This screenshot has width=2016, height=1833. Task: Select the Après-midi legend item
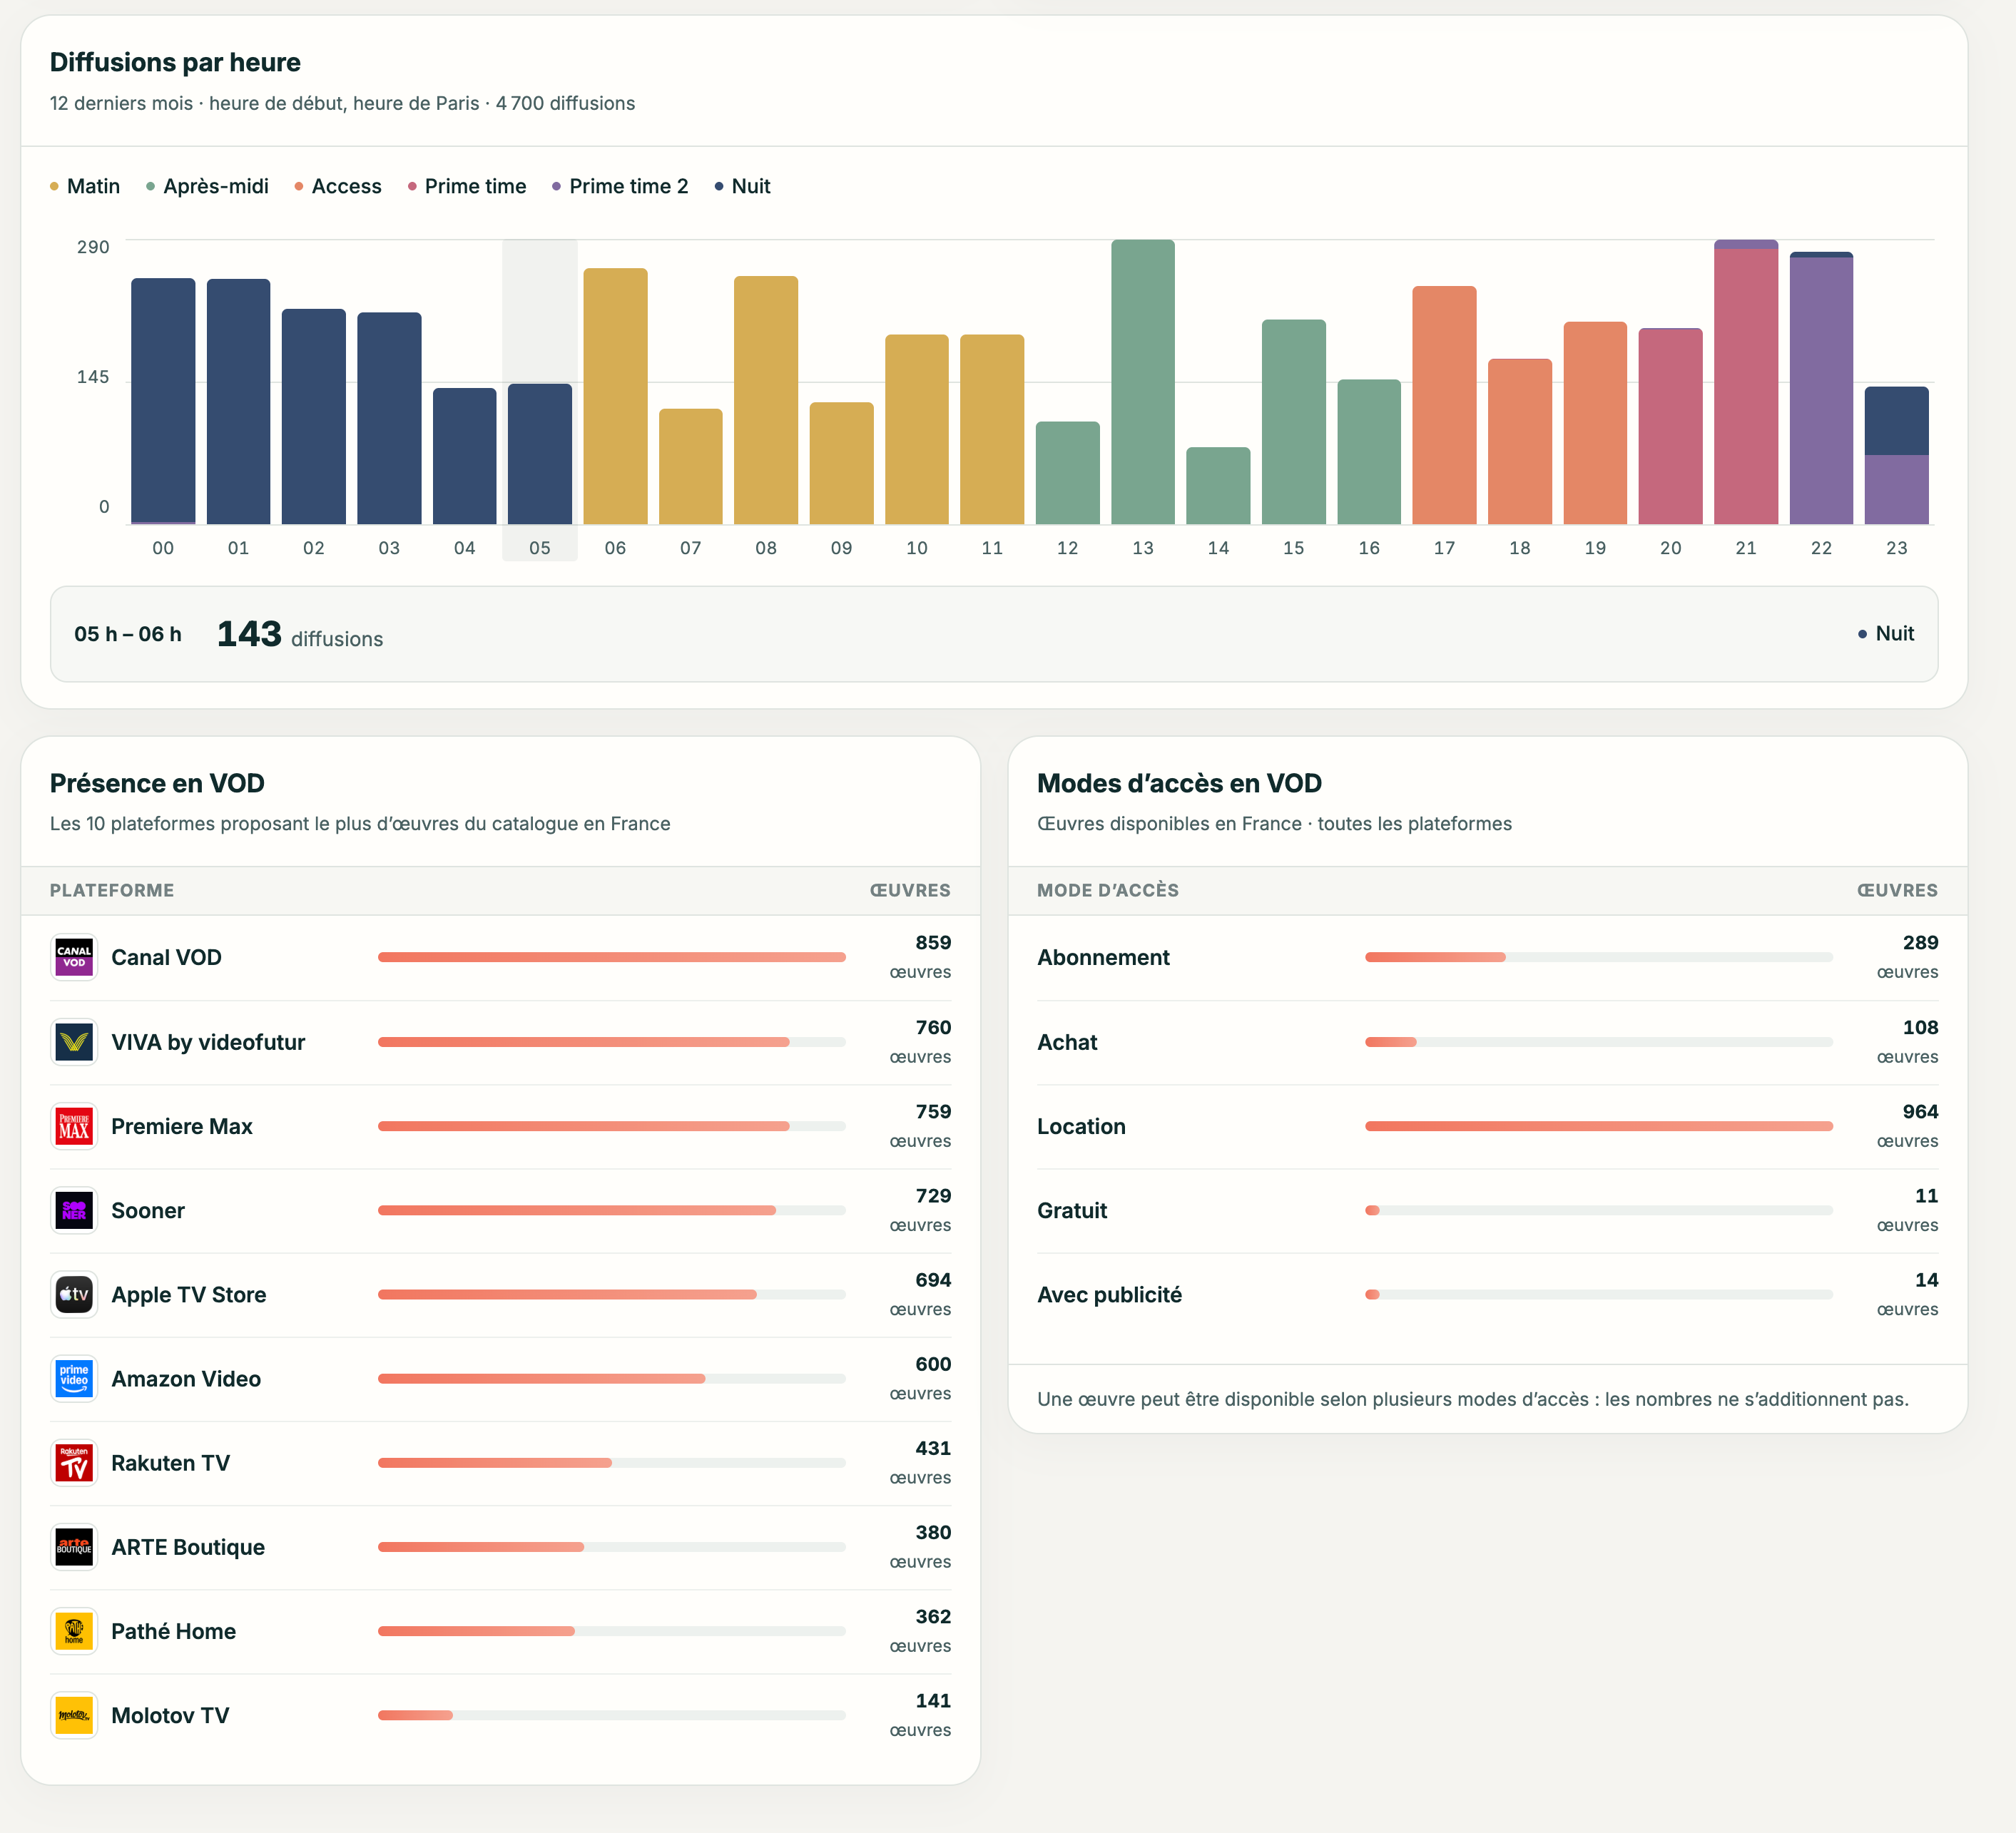pos(207,186)
